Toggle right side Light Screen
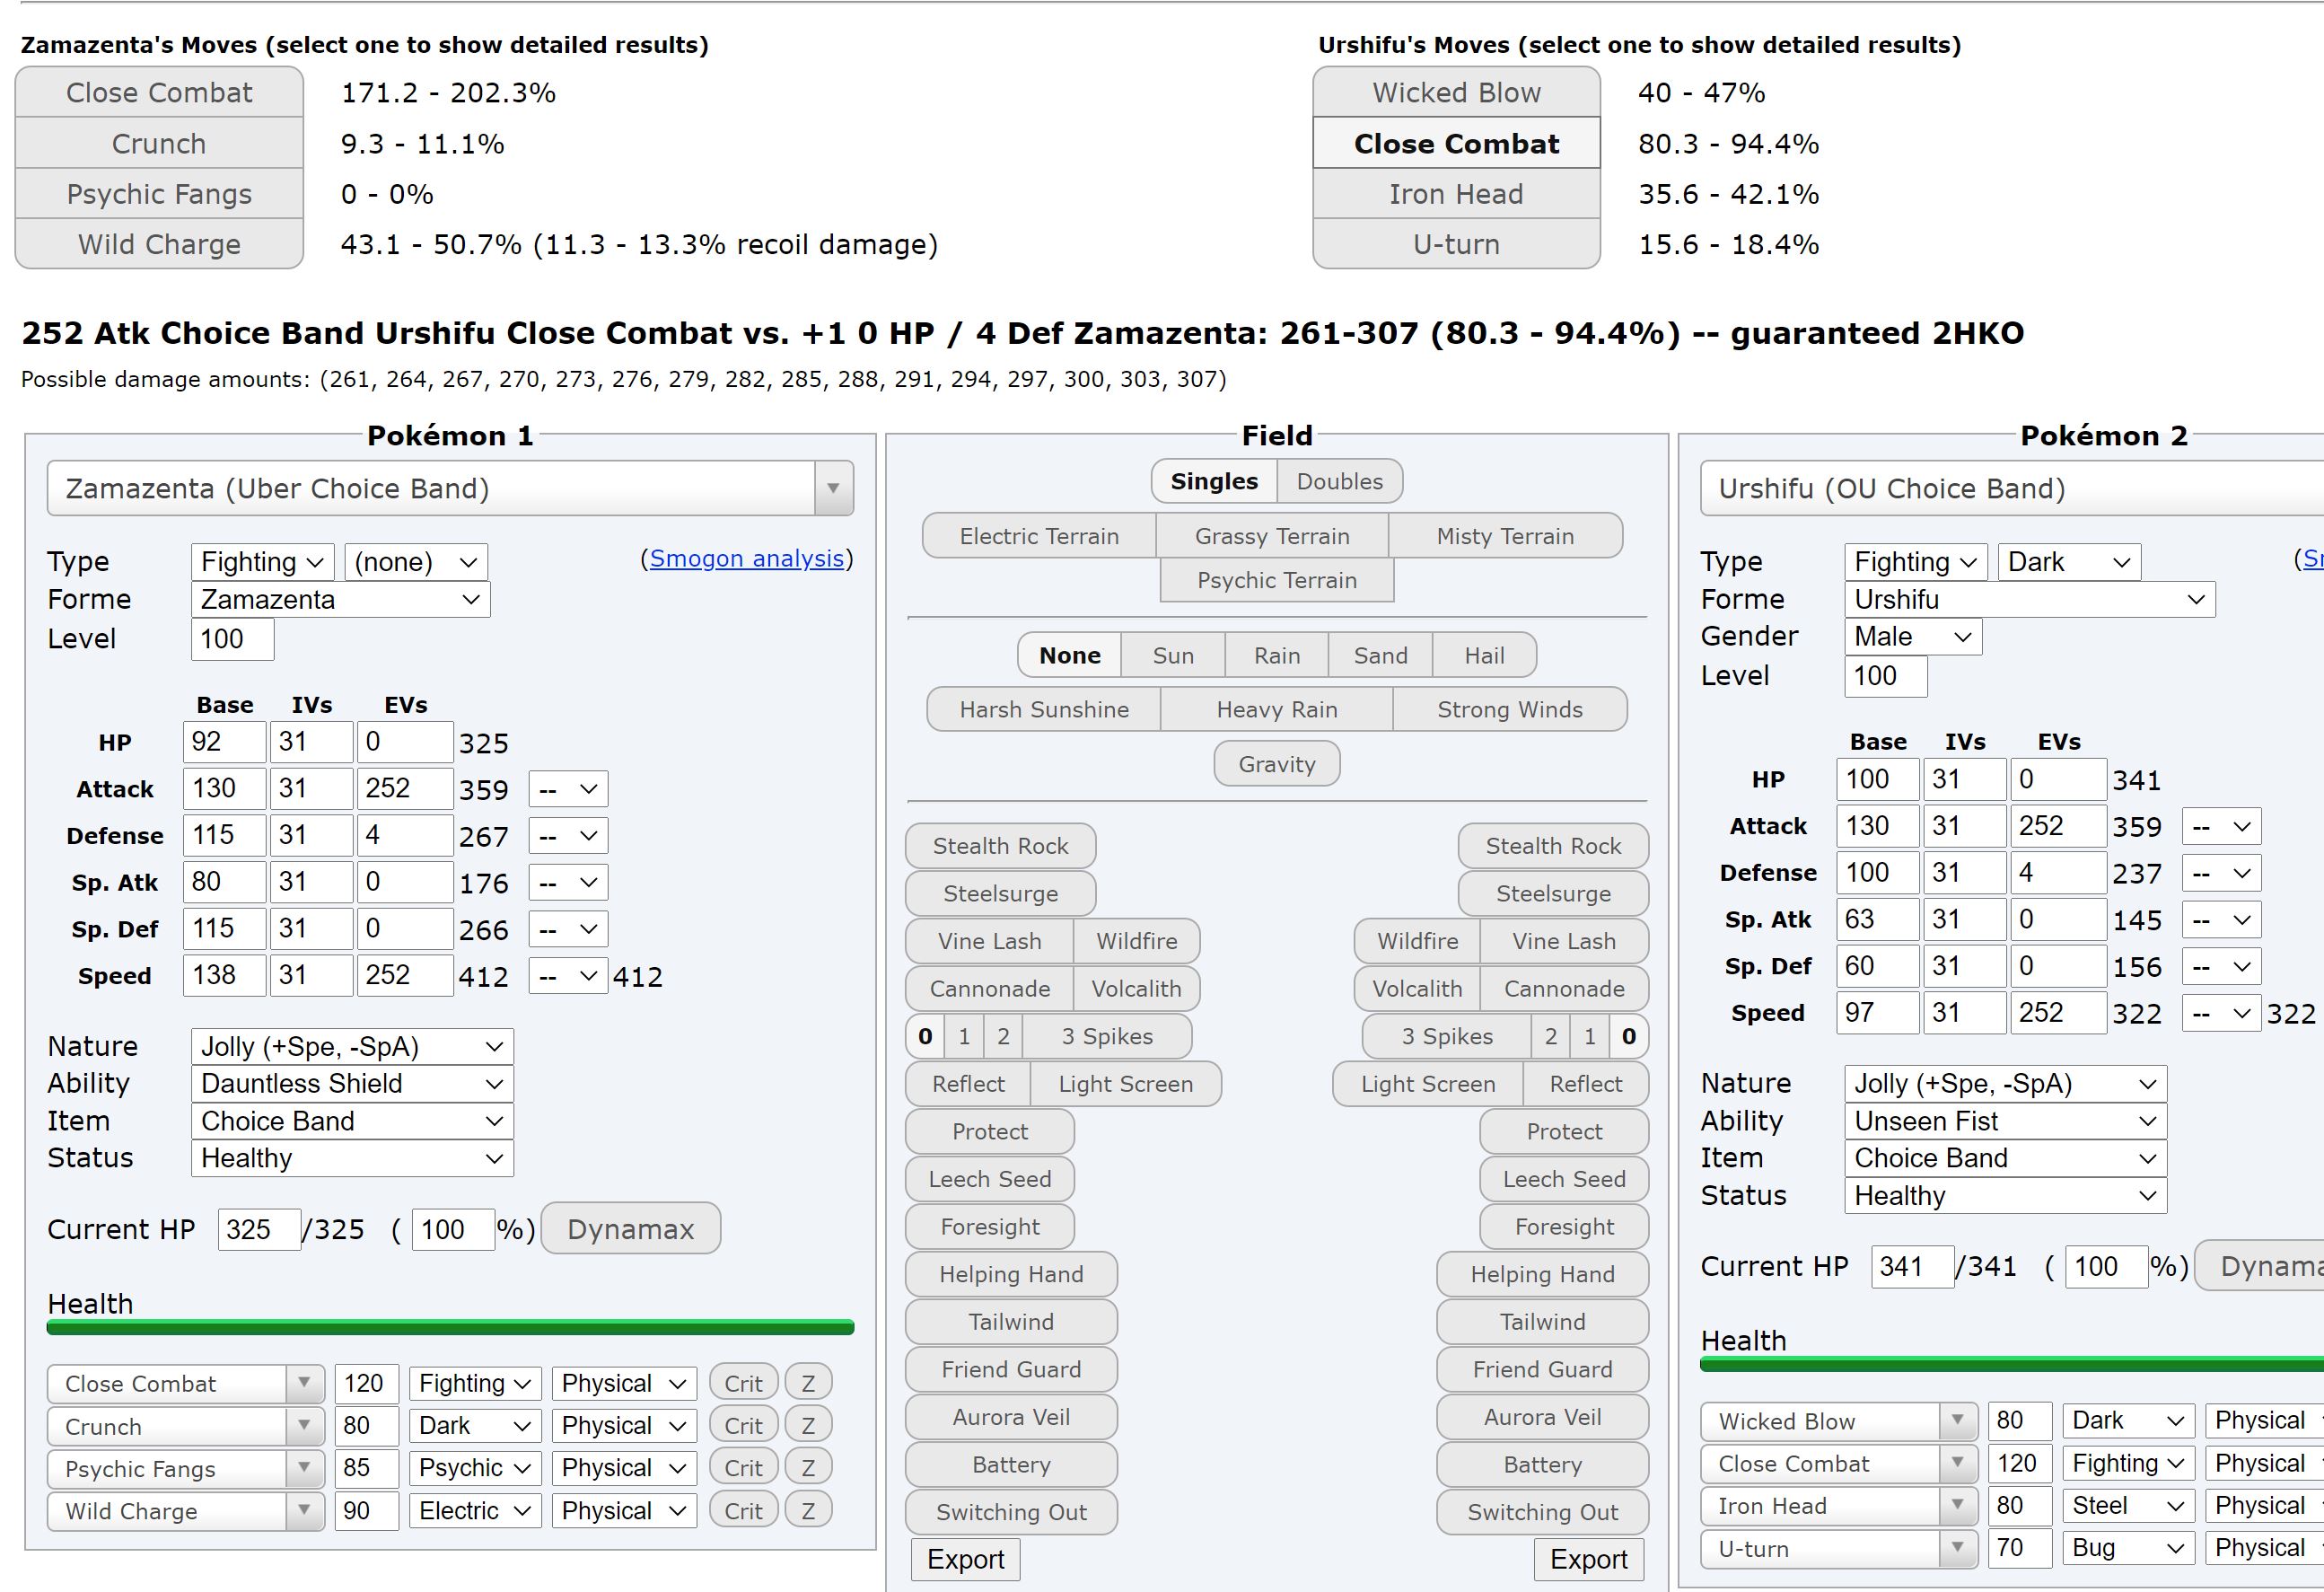The height and width of the screenshot is (1592, 2324). click(x=1428, y=1084)
